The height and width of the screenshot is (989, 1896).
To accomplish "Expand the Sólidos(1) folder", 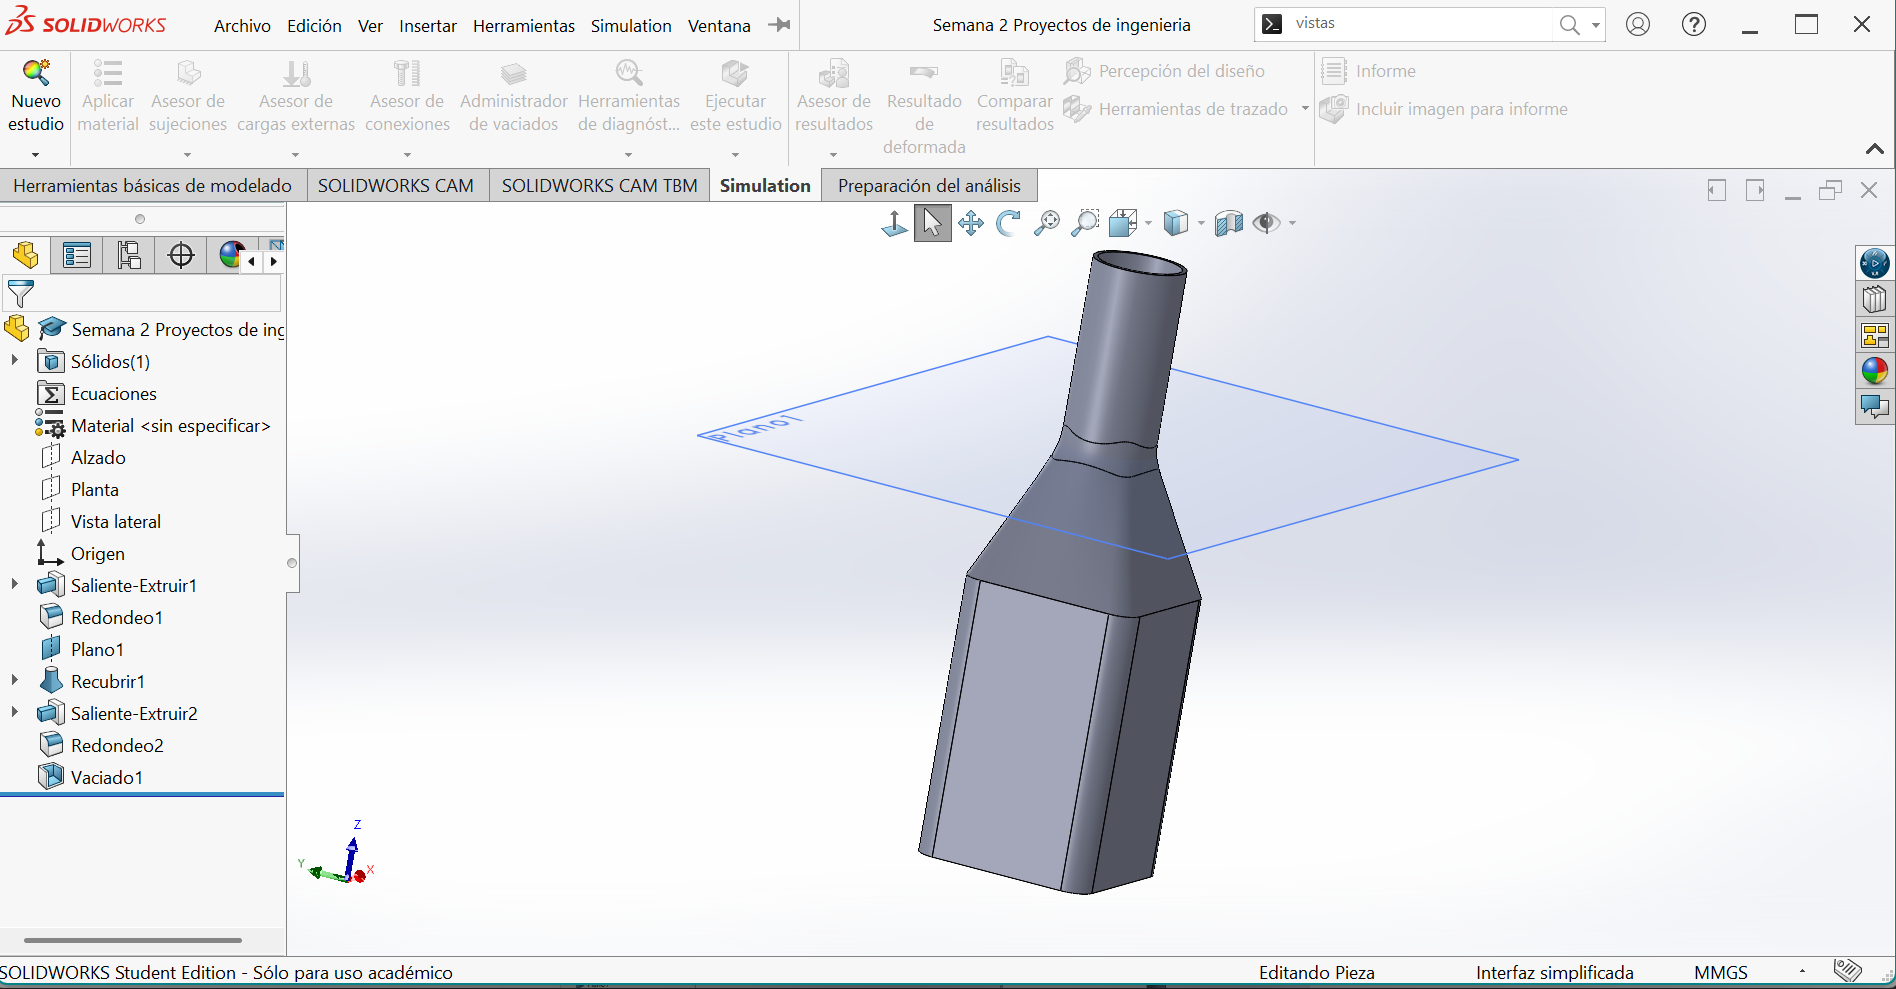I will pos(15,361).
